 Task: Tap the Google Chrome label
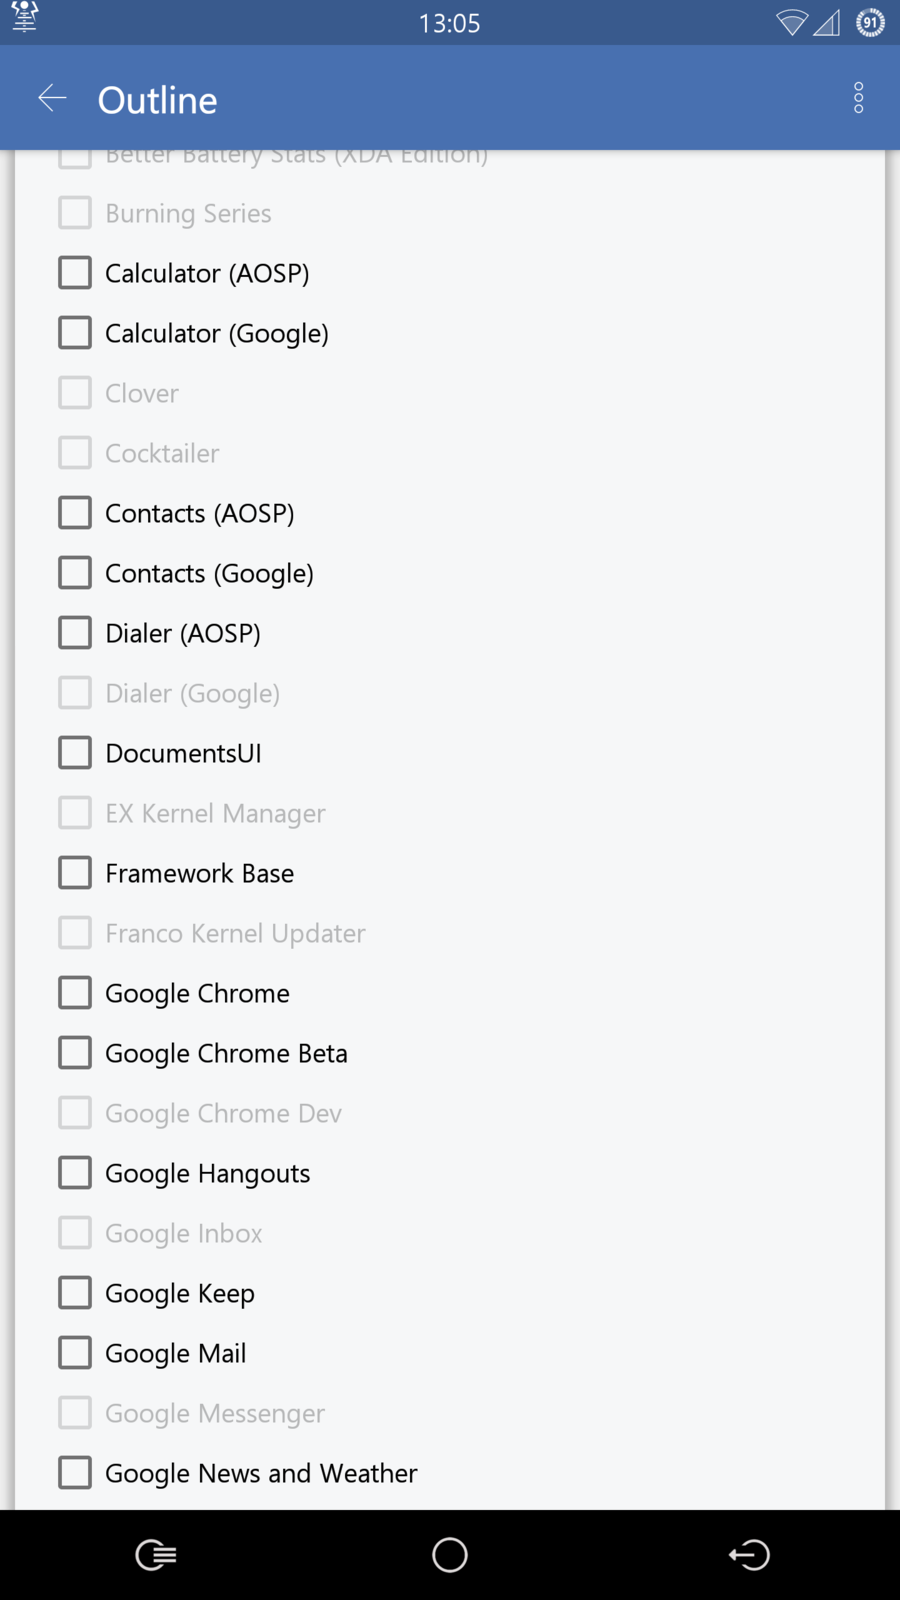(x=197, y=993)
